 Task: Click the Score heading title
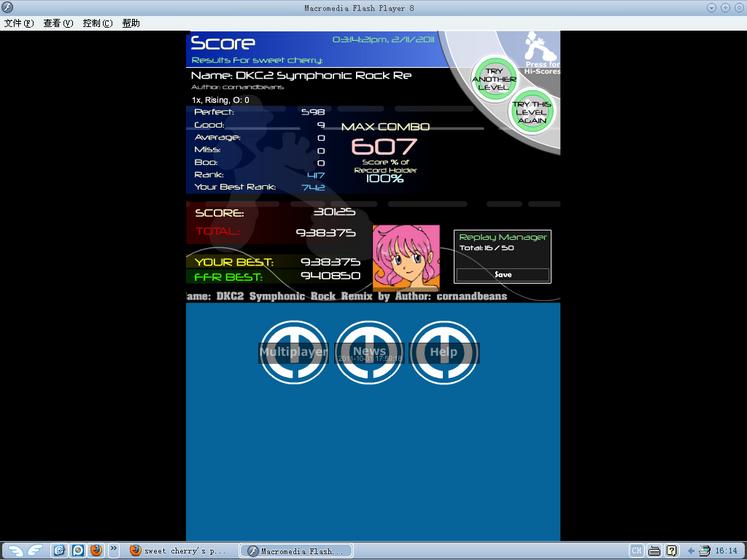click(x=222, y=43)
